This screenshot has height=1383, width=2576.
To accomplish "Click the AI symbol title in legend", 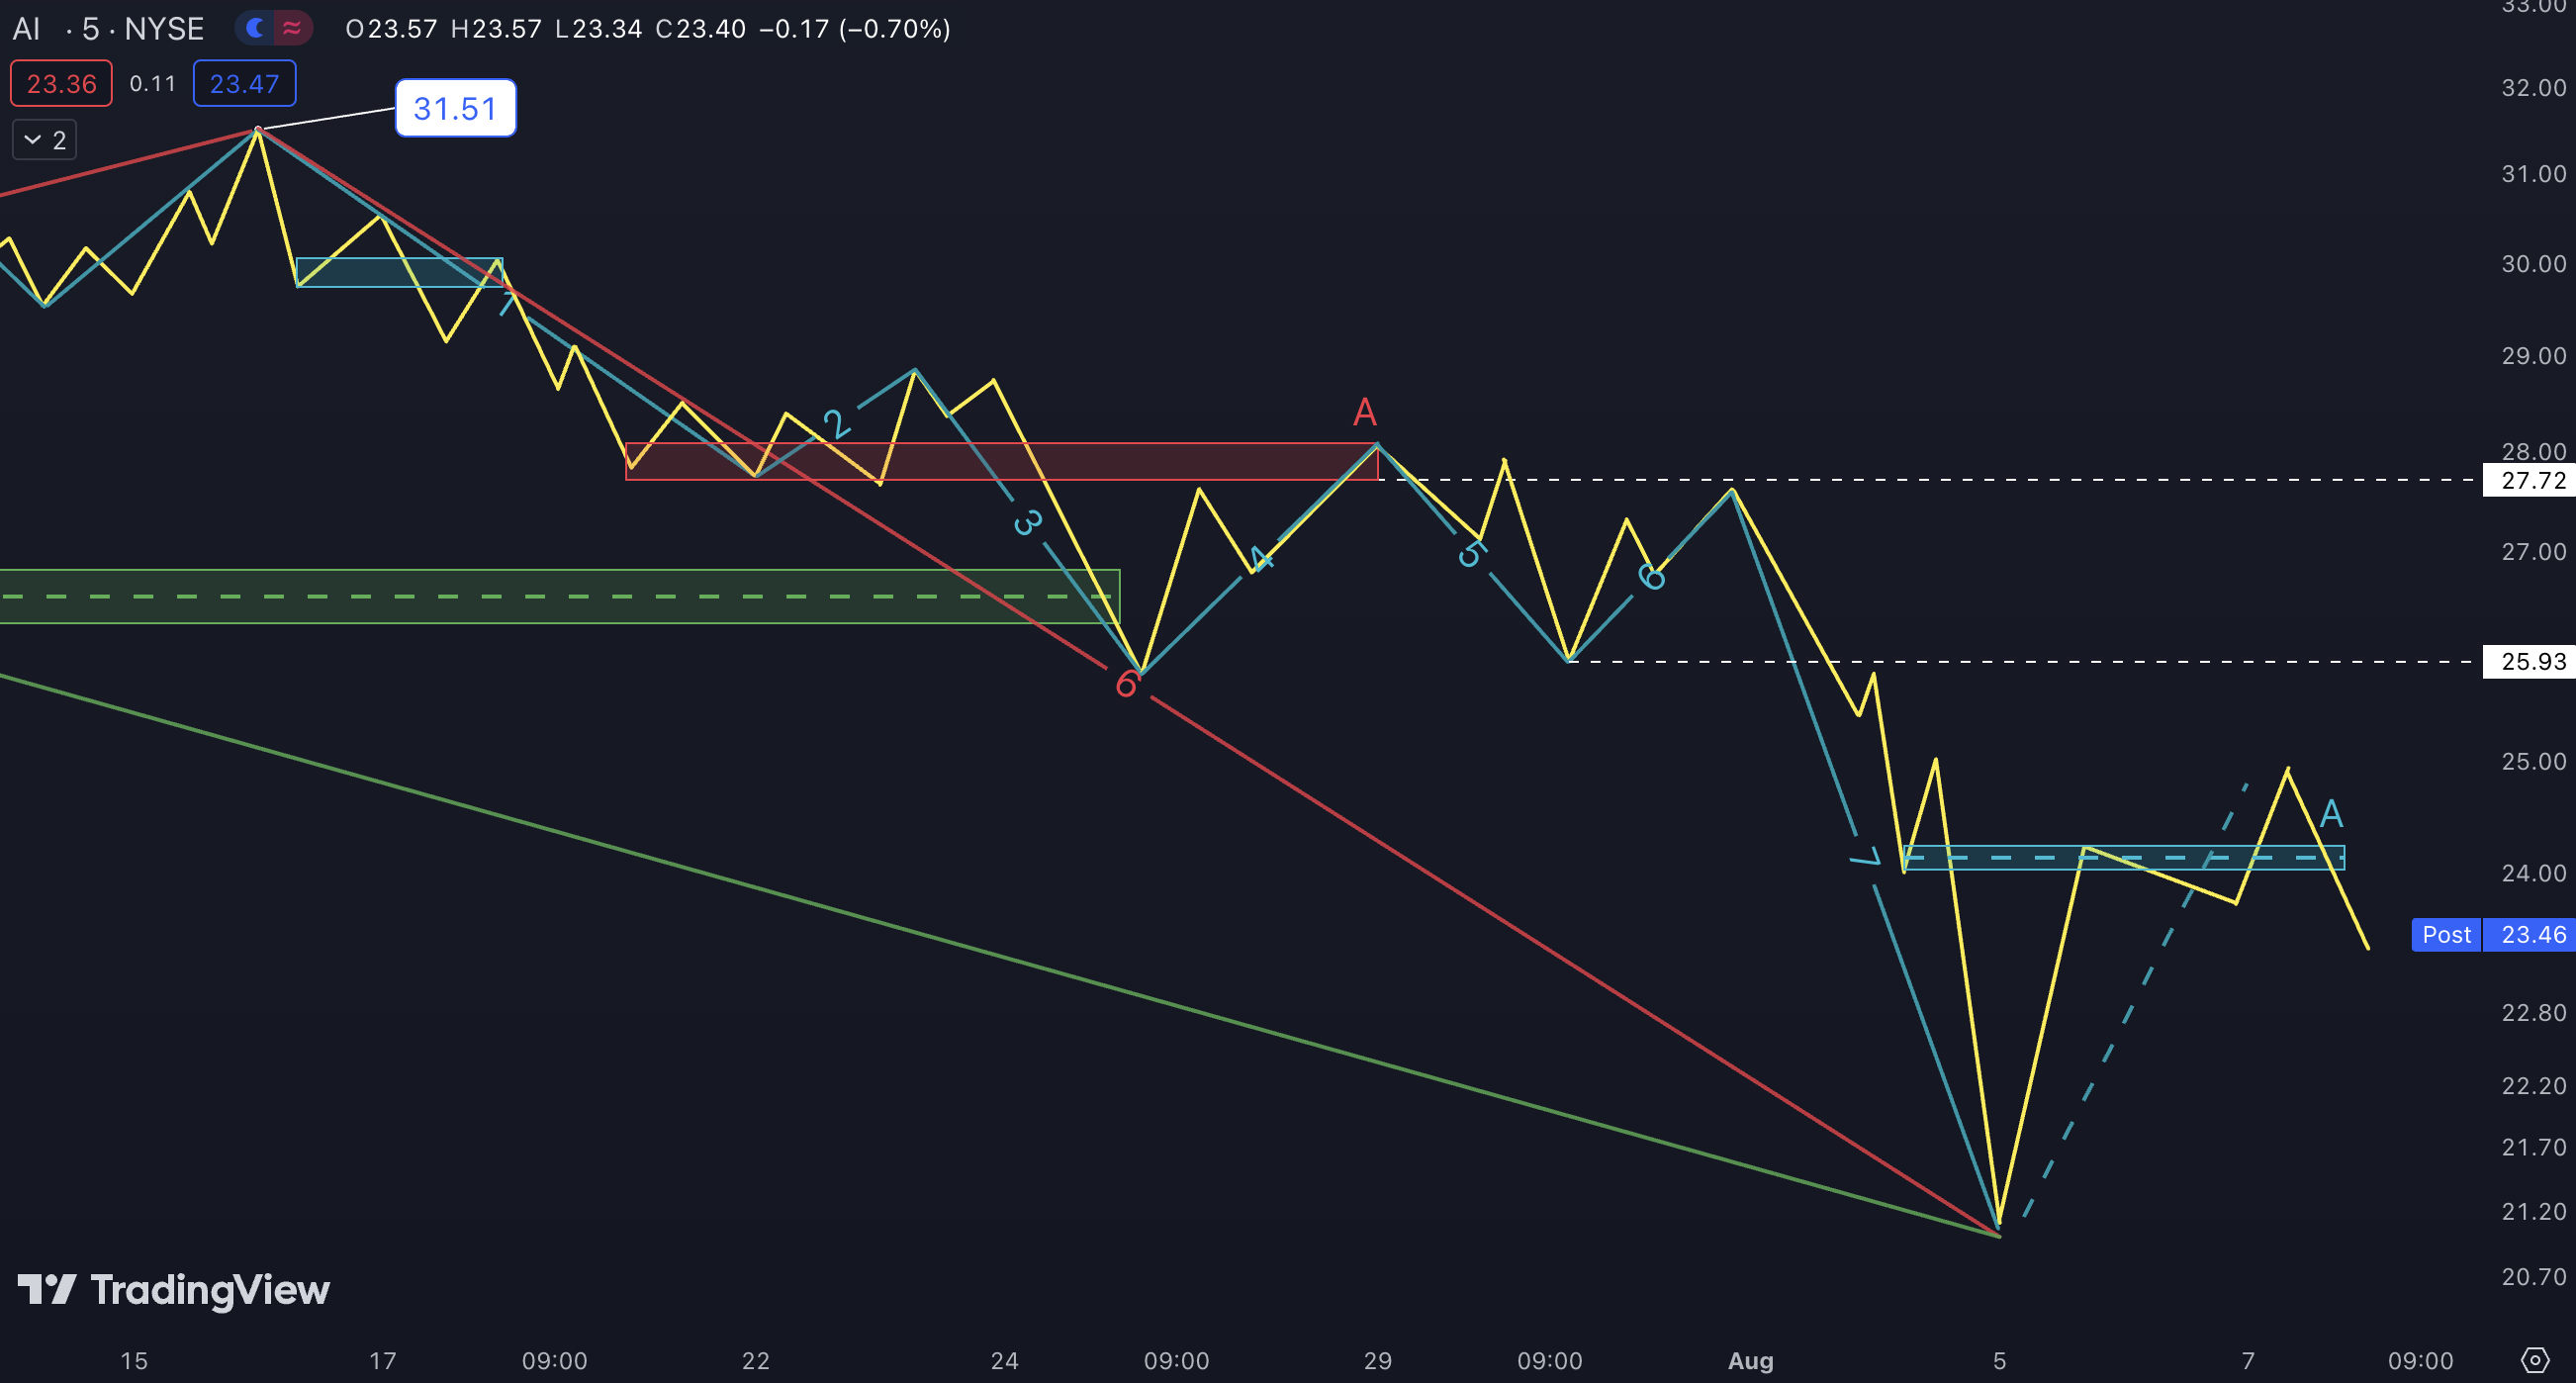I will (26, 29).
